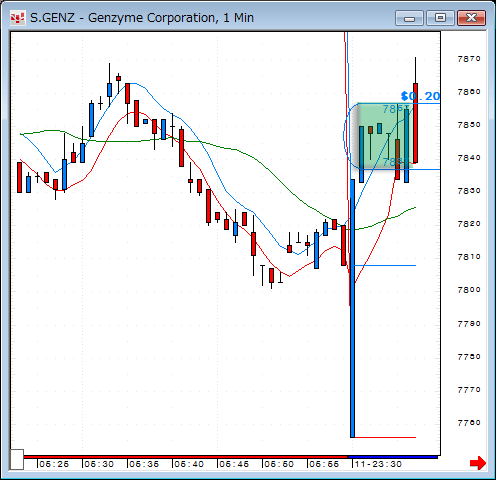This screenshot has width=496, height=480.
Task: Click the 7790 price axis label
Action: (x=469, y=324)
